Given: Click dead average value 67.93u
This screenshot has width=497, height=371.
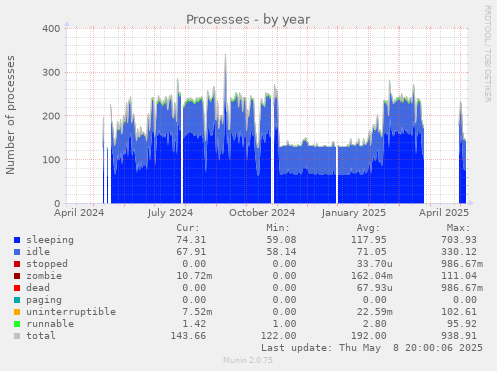Looking at the screenshot, I should click(x=375, y=288).
